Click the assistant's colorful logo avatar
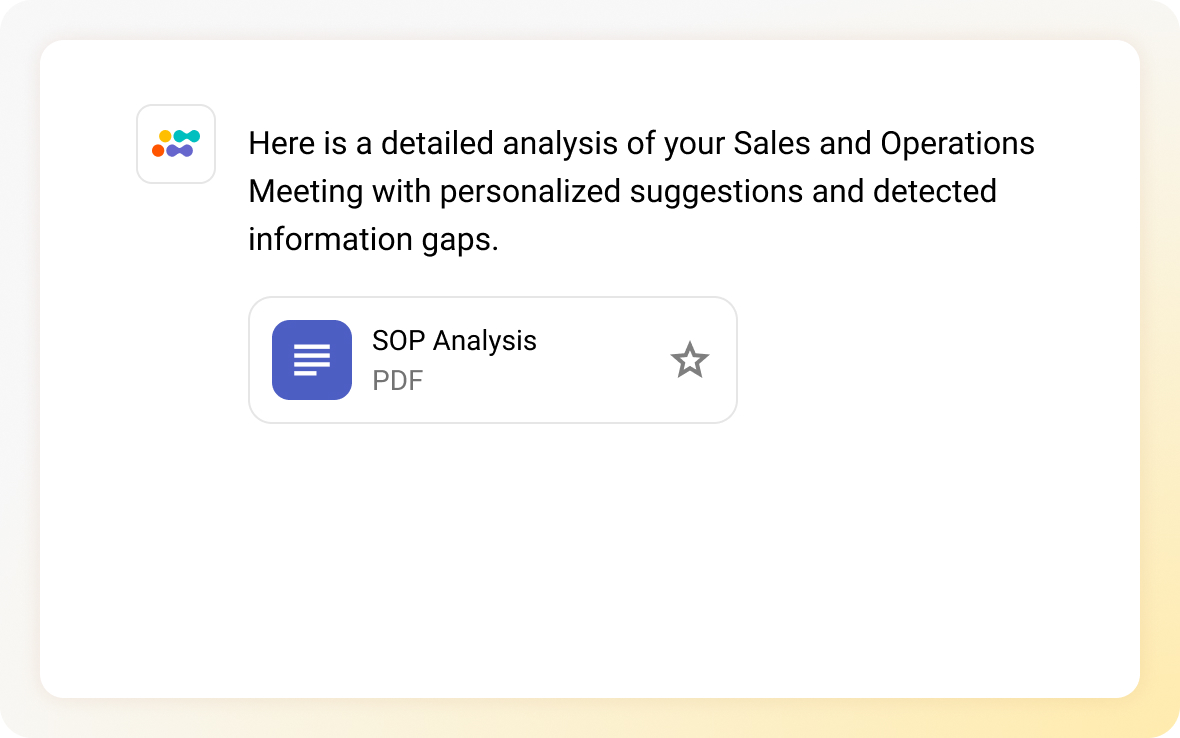1180x738 pixels. tap(176, 144)
